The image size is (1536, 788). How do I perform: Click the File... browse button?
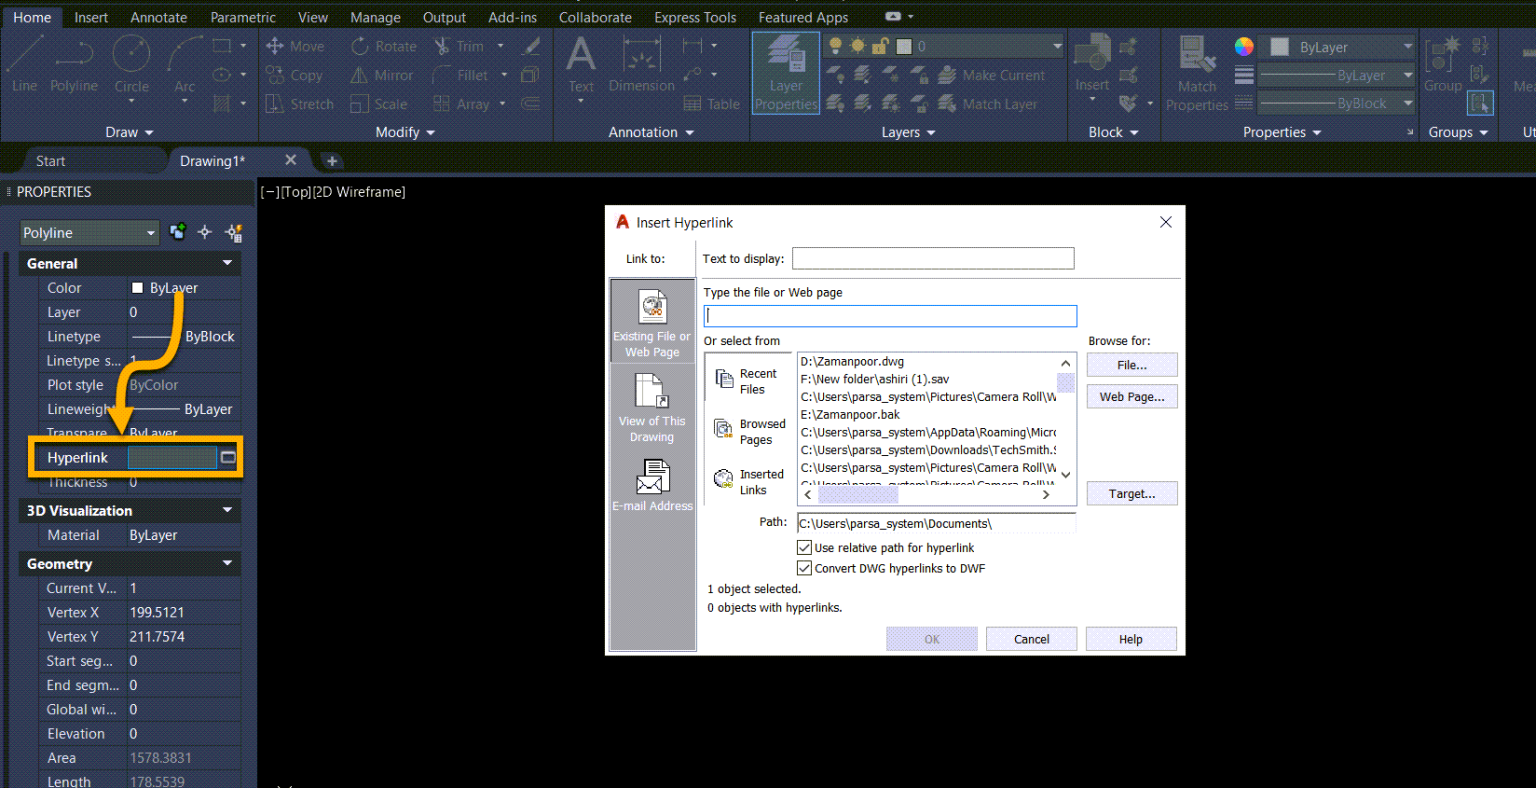pyautogui.click(x=1131, y=365)
